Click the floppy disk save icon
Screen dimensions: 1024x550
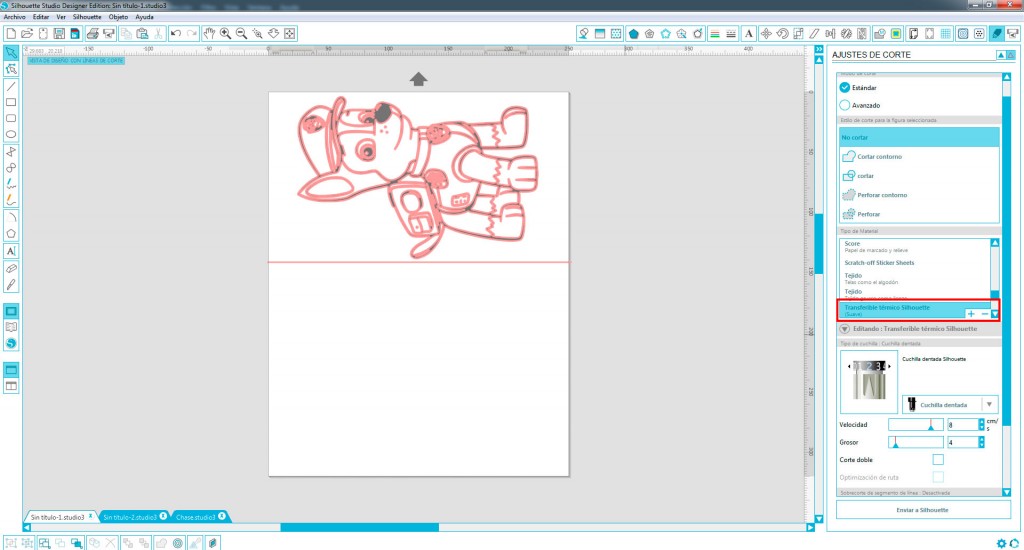pyautogui.click(x=59, y=33)
